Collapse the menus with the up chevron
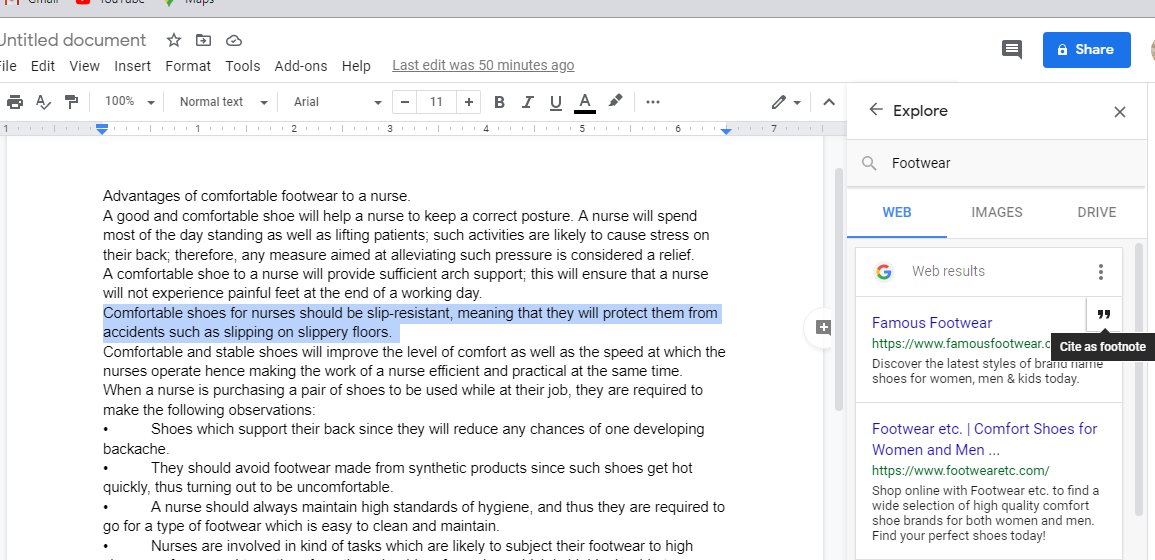The width and height of the screenshot is (1155, 560). (x=829, y=102)
